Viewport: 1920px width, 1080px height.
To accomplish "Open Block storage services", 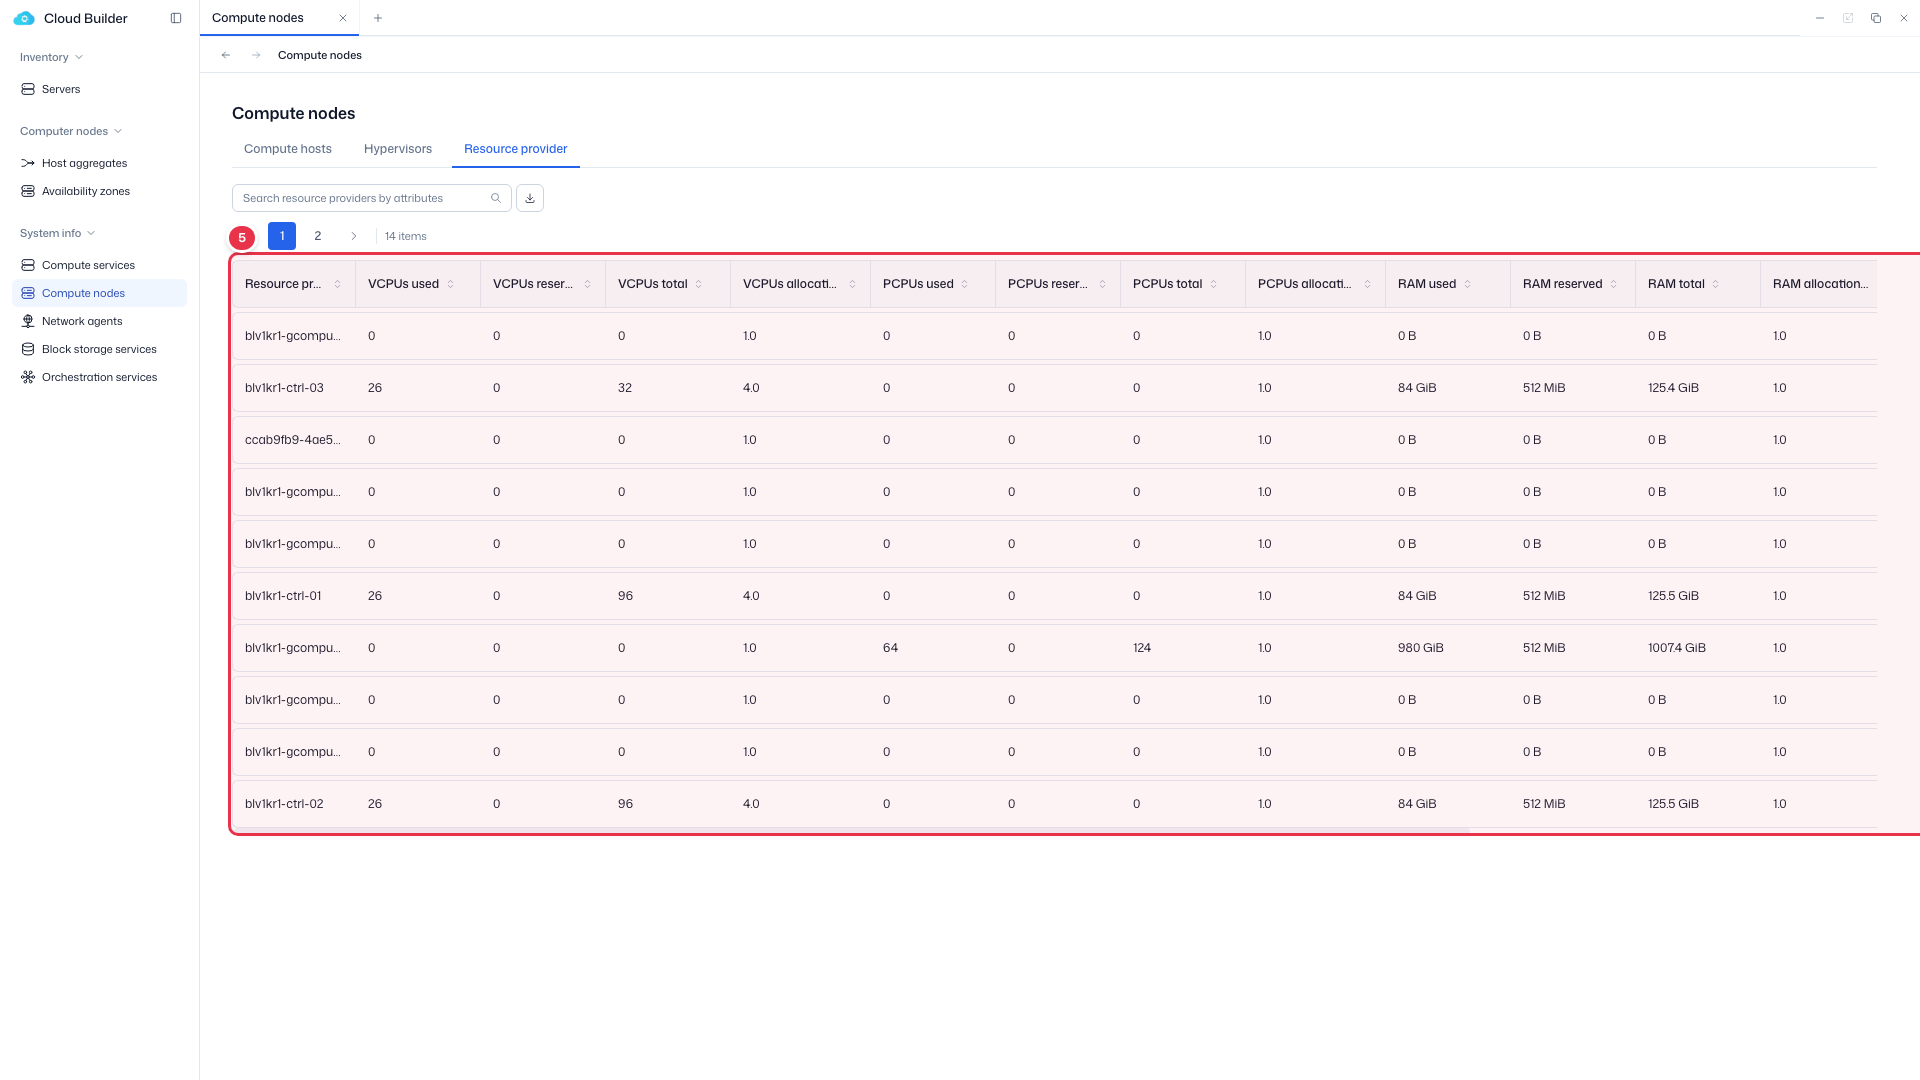I will click(99, 349).
